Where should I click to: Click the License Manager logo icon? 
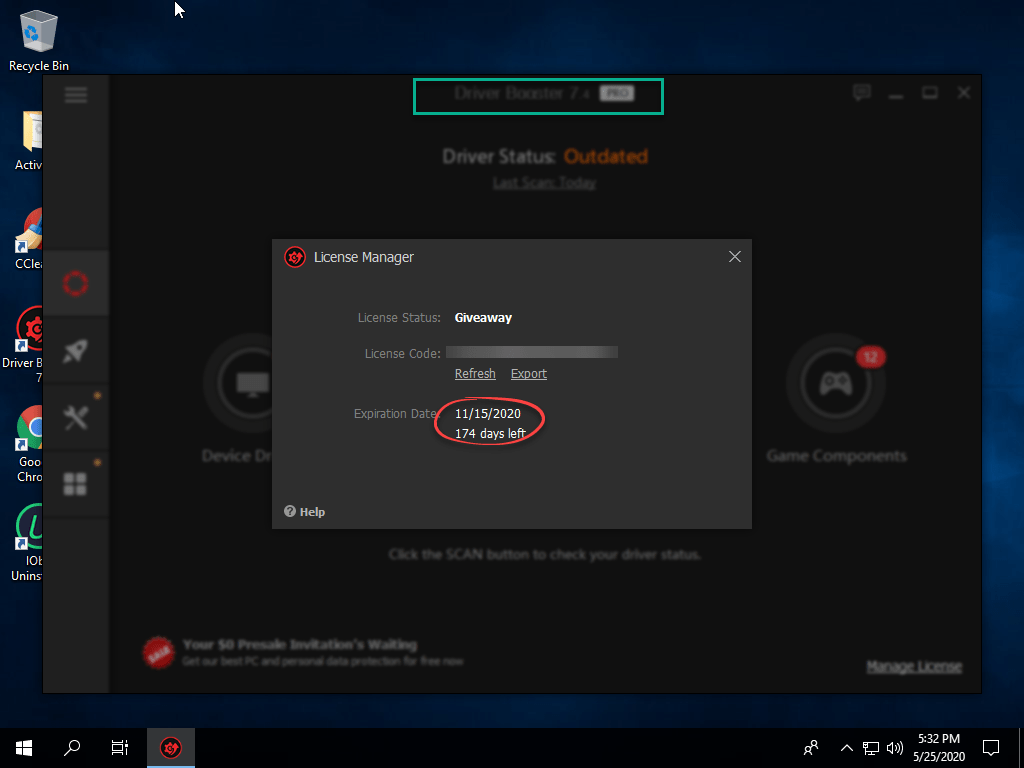click(x=295, y=257)
